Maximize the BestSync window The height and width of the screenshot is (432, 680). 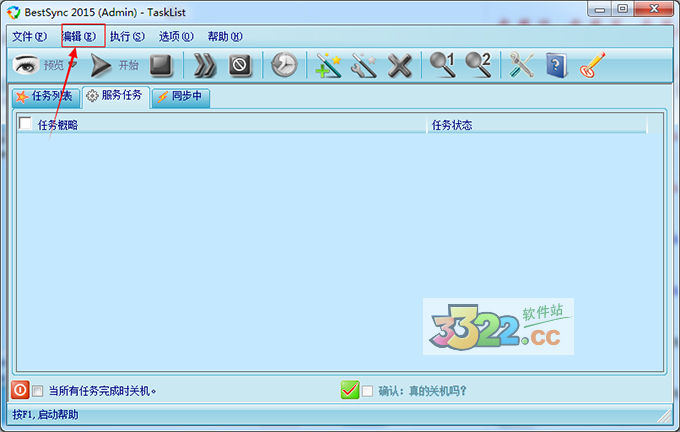tap(623, 9)
